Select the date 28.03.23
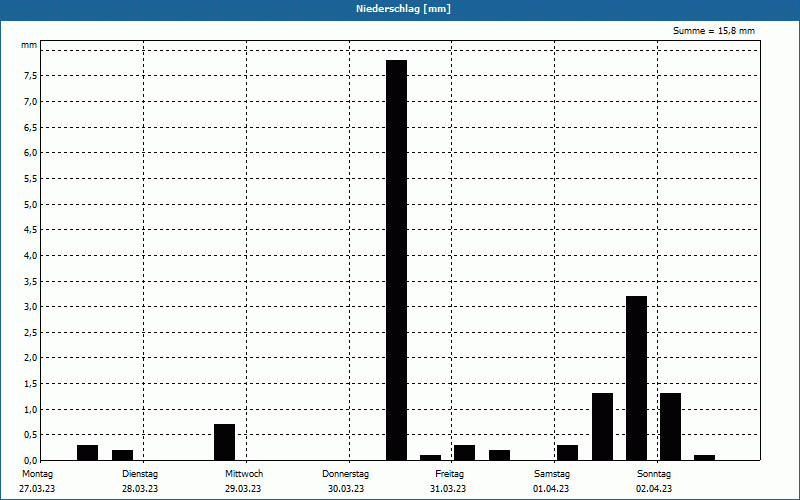Image resolution: width=800 pixels, height=500 pixels. coord(140,489)
